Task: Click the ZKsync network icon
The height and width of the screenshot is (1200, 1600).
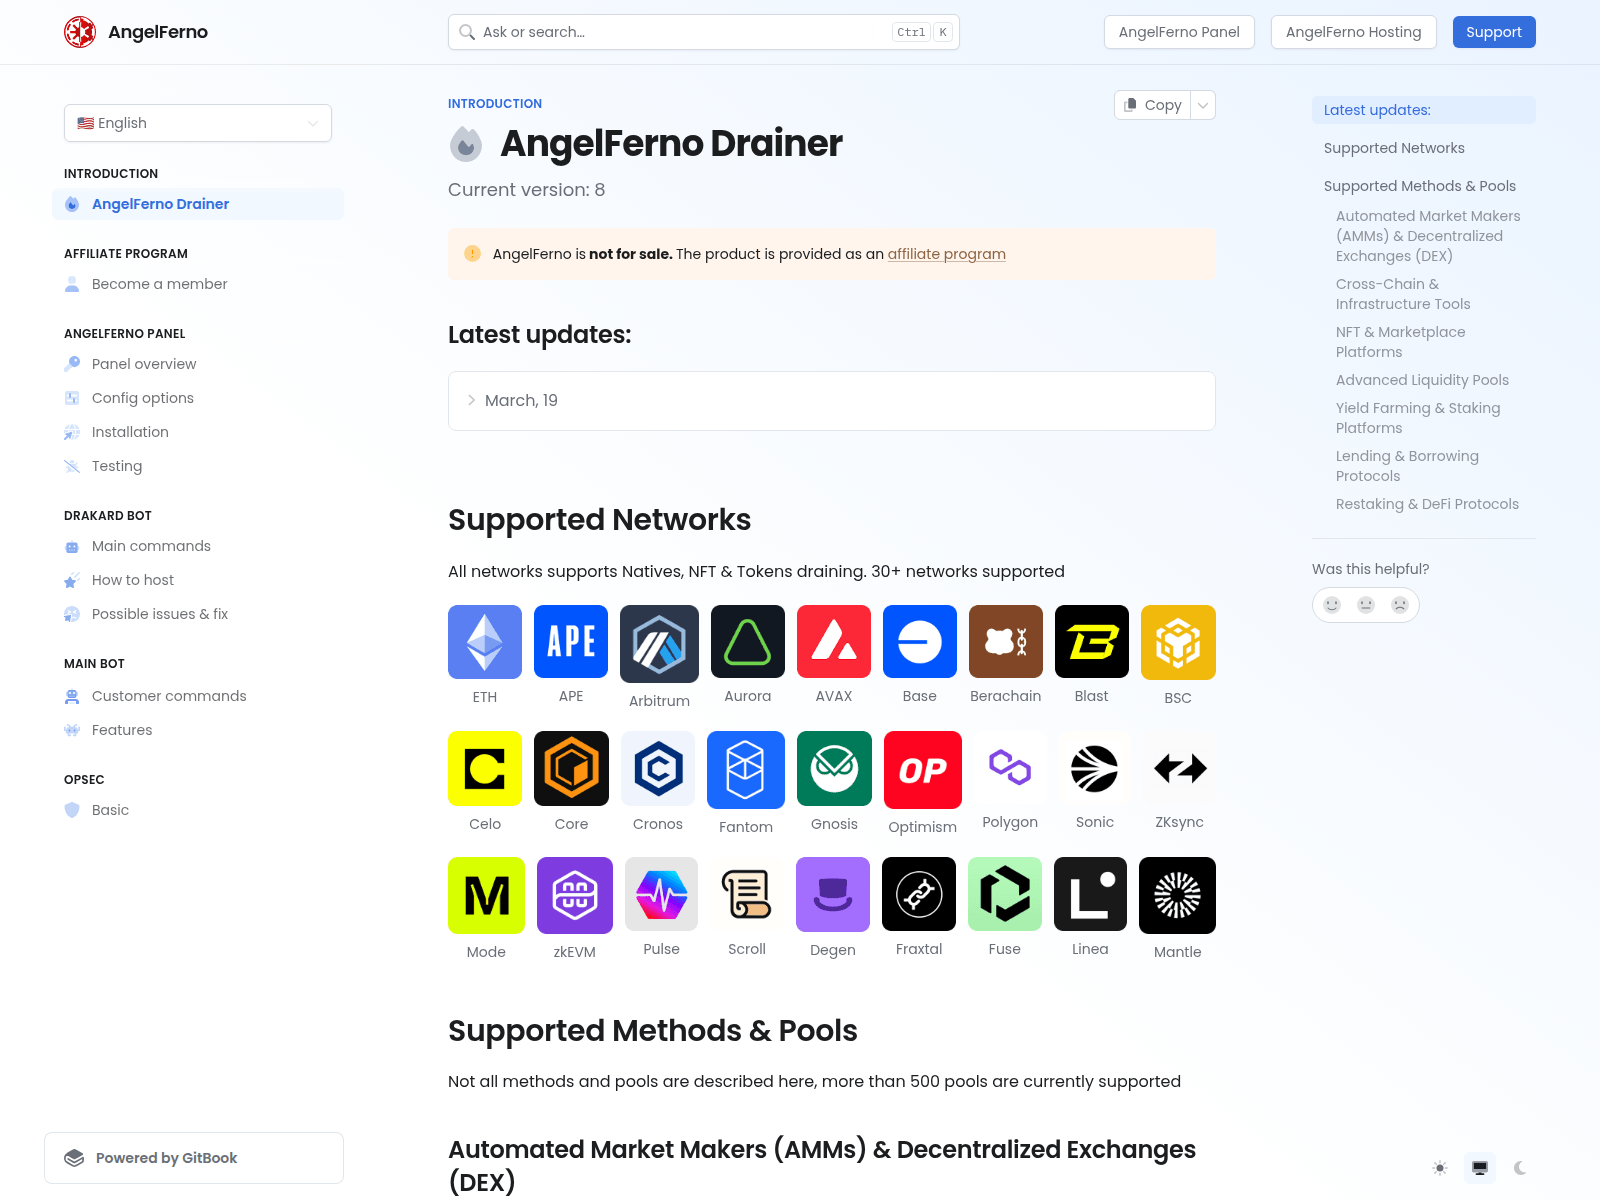Action: (1180, 767)
